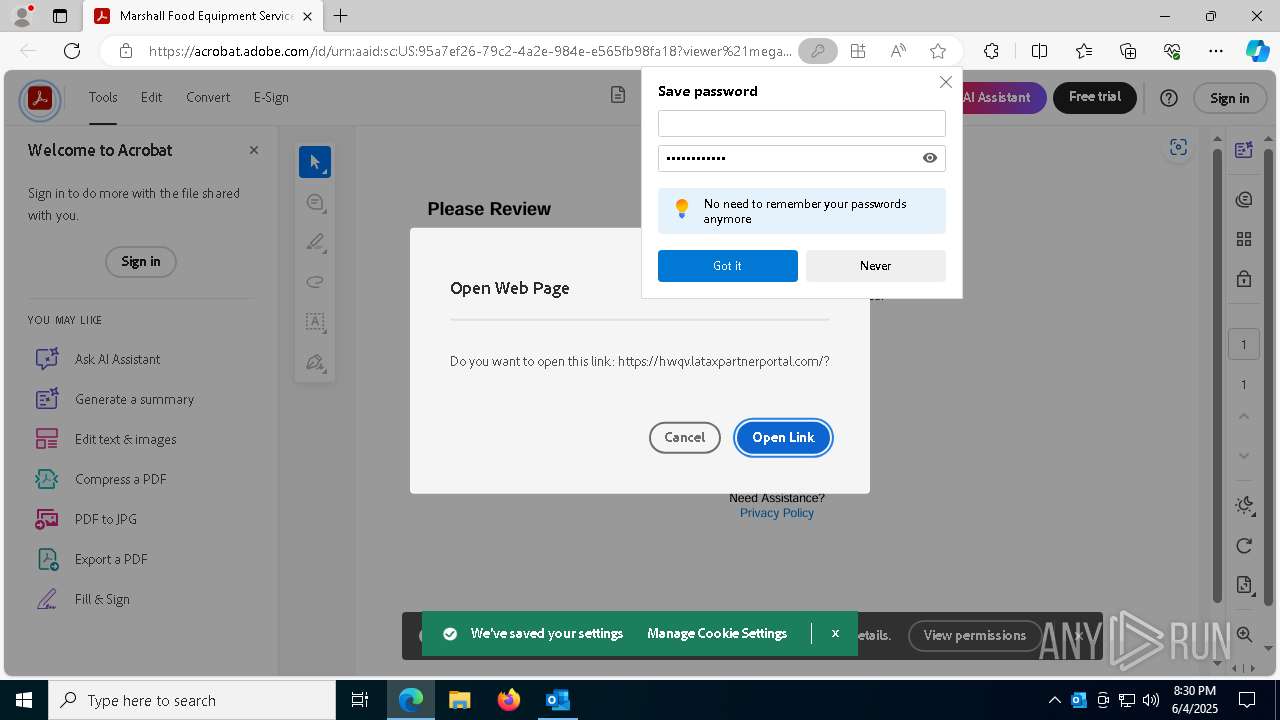This screenshot has width=1280, height=720.
Task: Open Outlook from taskbar
Action: coord(557,700)
